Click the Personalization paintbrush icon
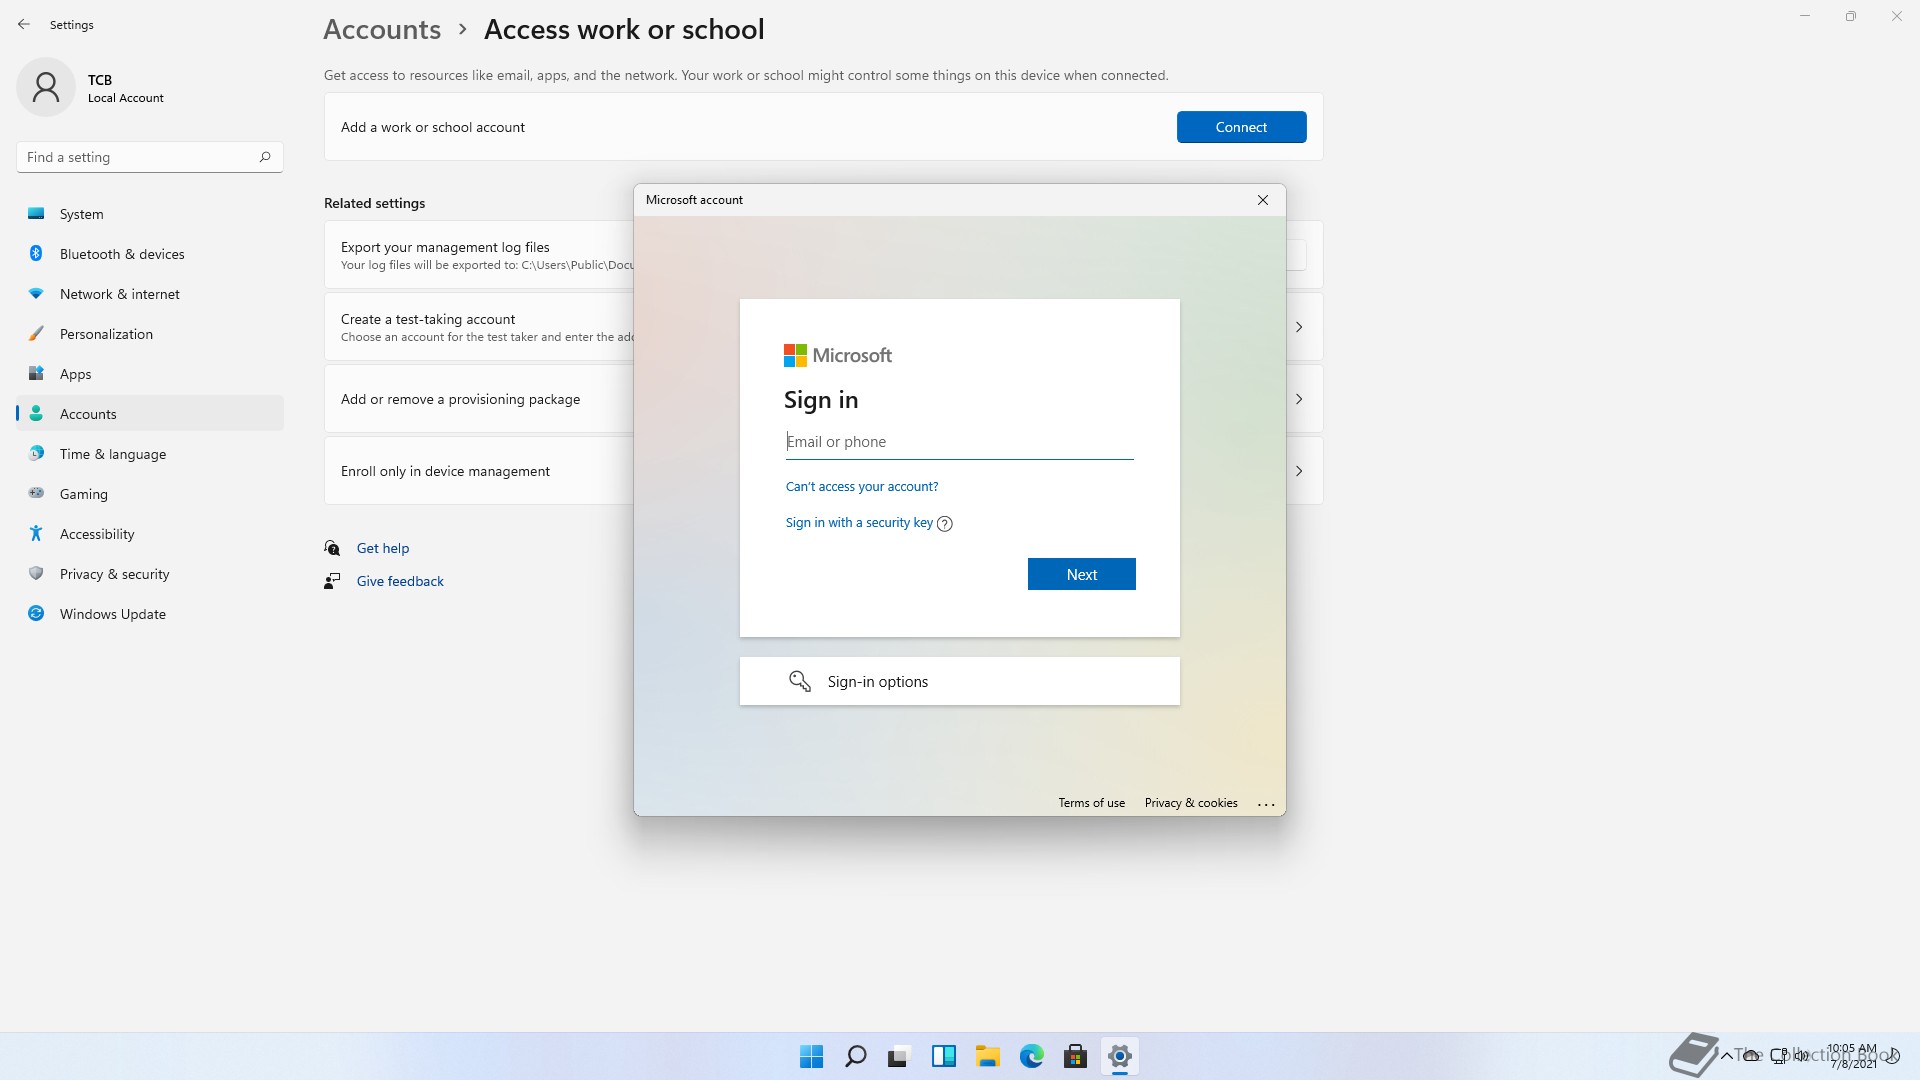This screenshot has height=1080, width=1920. click(x=36, y=333)
